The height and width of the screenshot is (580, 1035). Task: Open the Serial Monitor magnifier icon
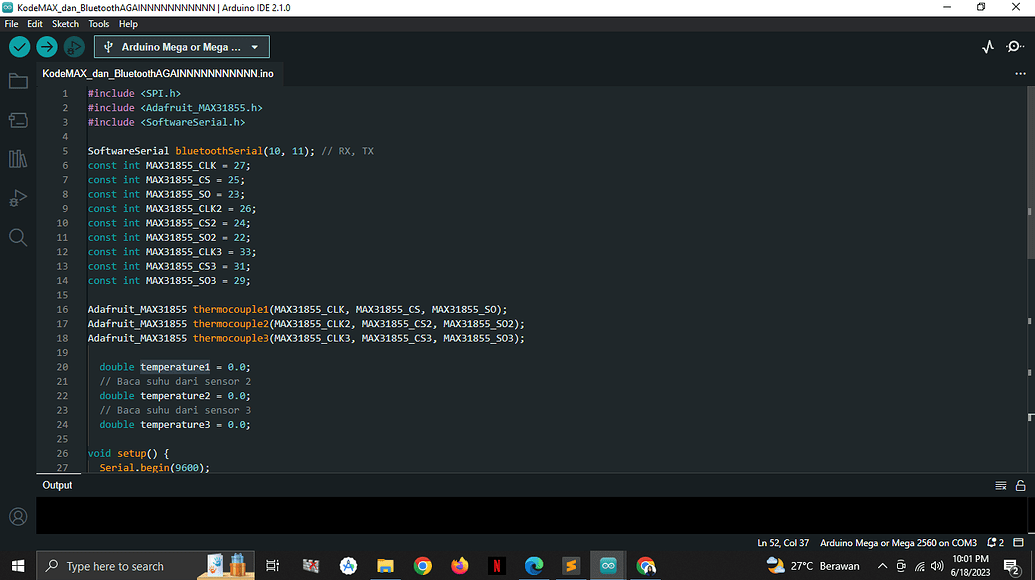click(x=1015, y=47)
